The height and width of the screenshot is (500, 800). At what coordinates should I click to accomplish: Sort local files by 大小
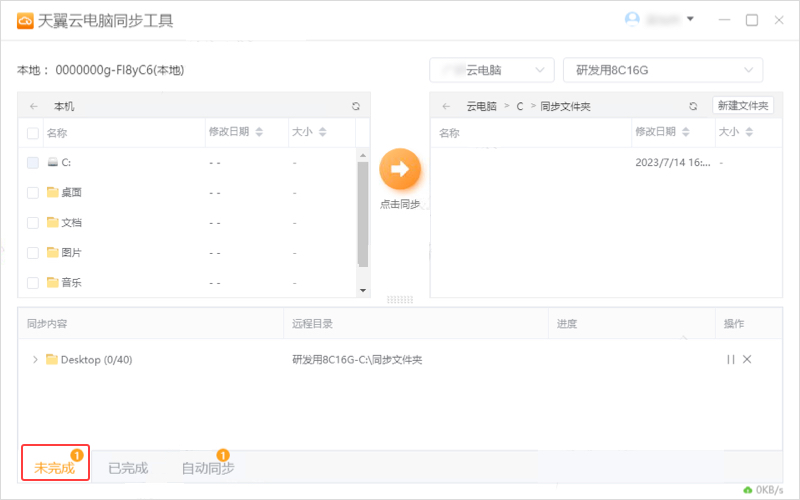pos(322,132)
